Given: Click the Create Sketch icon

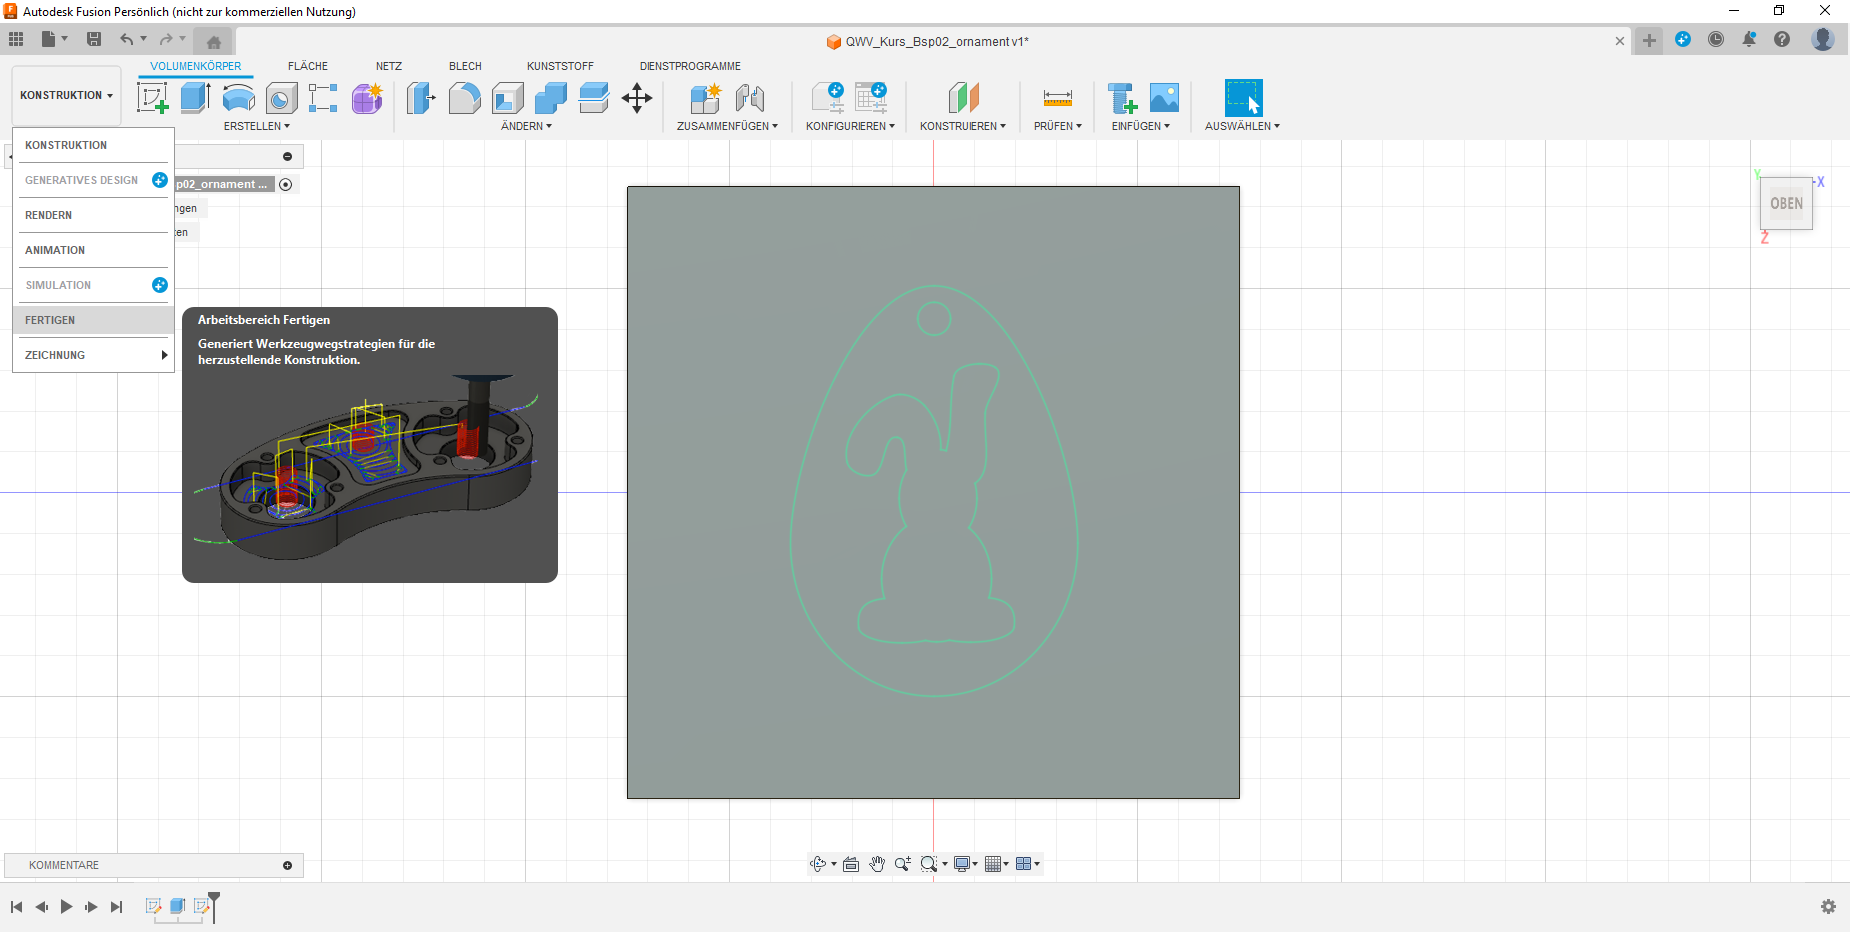Looking at the screenshot, I should point(152,98).
